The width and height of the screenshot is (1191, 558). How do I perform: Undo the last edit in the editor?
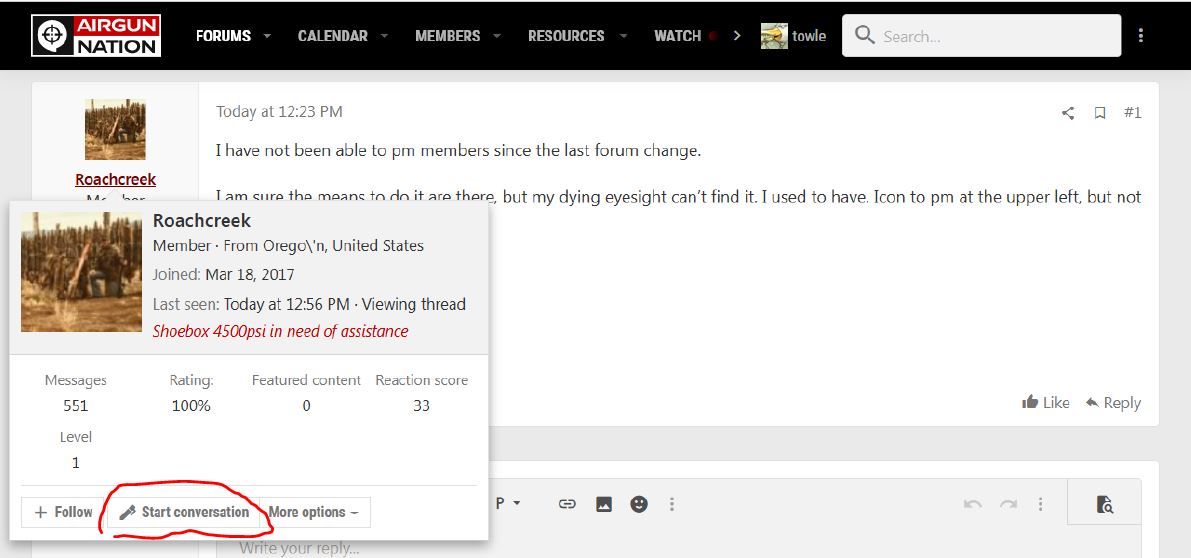click(x=972, y=503)
